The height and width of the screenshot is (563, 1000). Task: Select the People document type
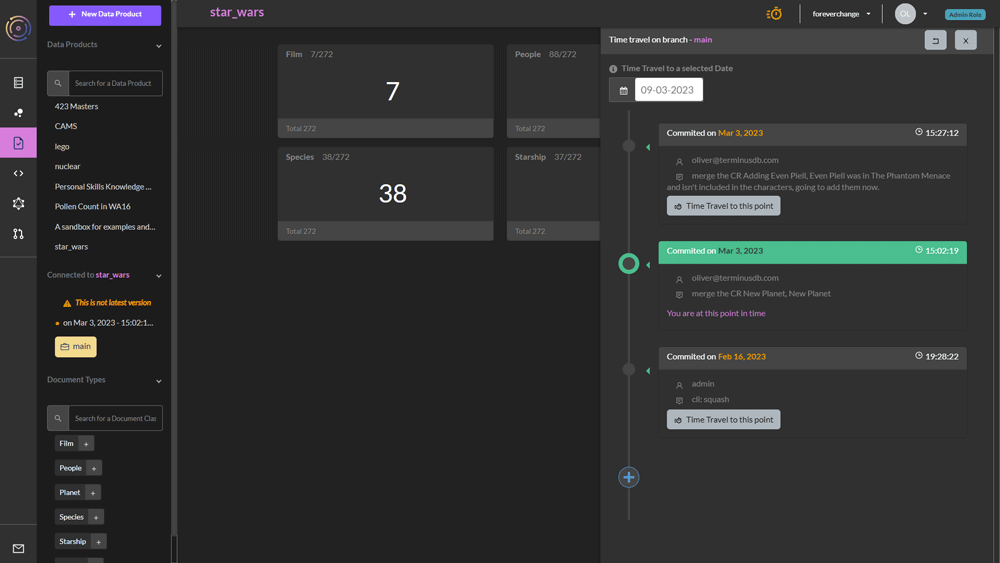(70, 468)
